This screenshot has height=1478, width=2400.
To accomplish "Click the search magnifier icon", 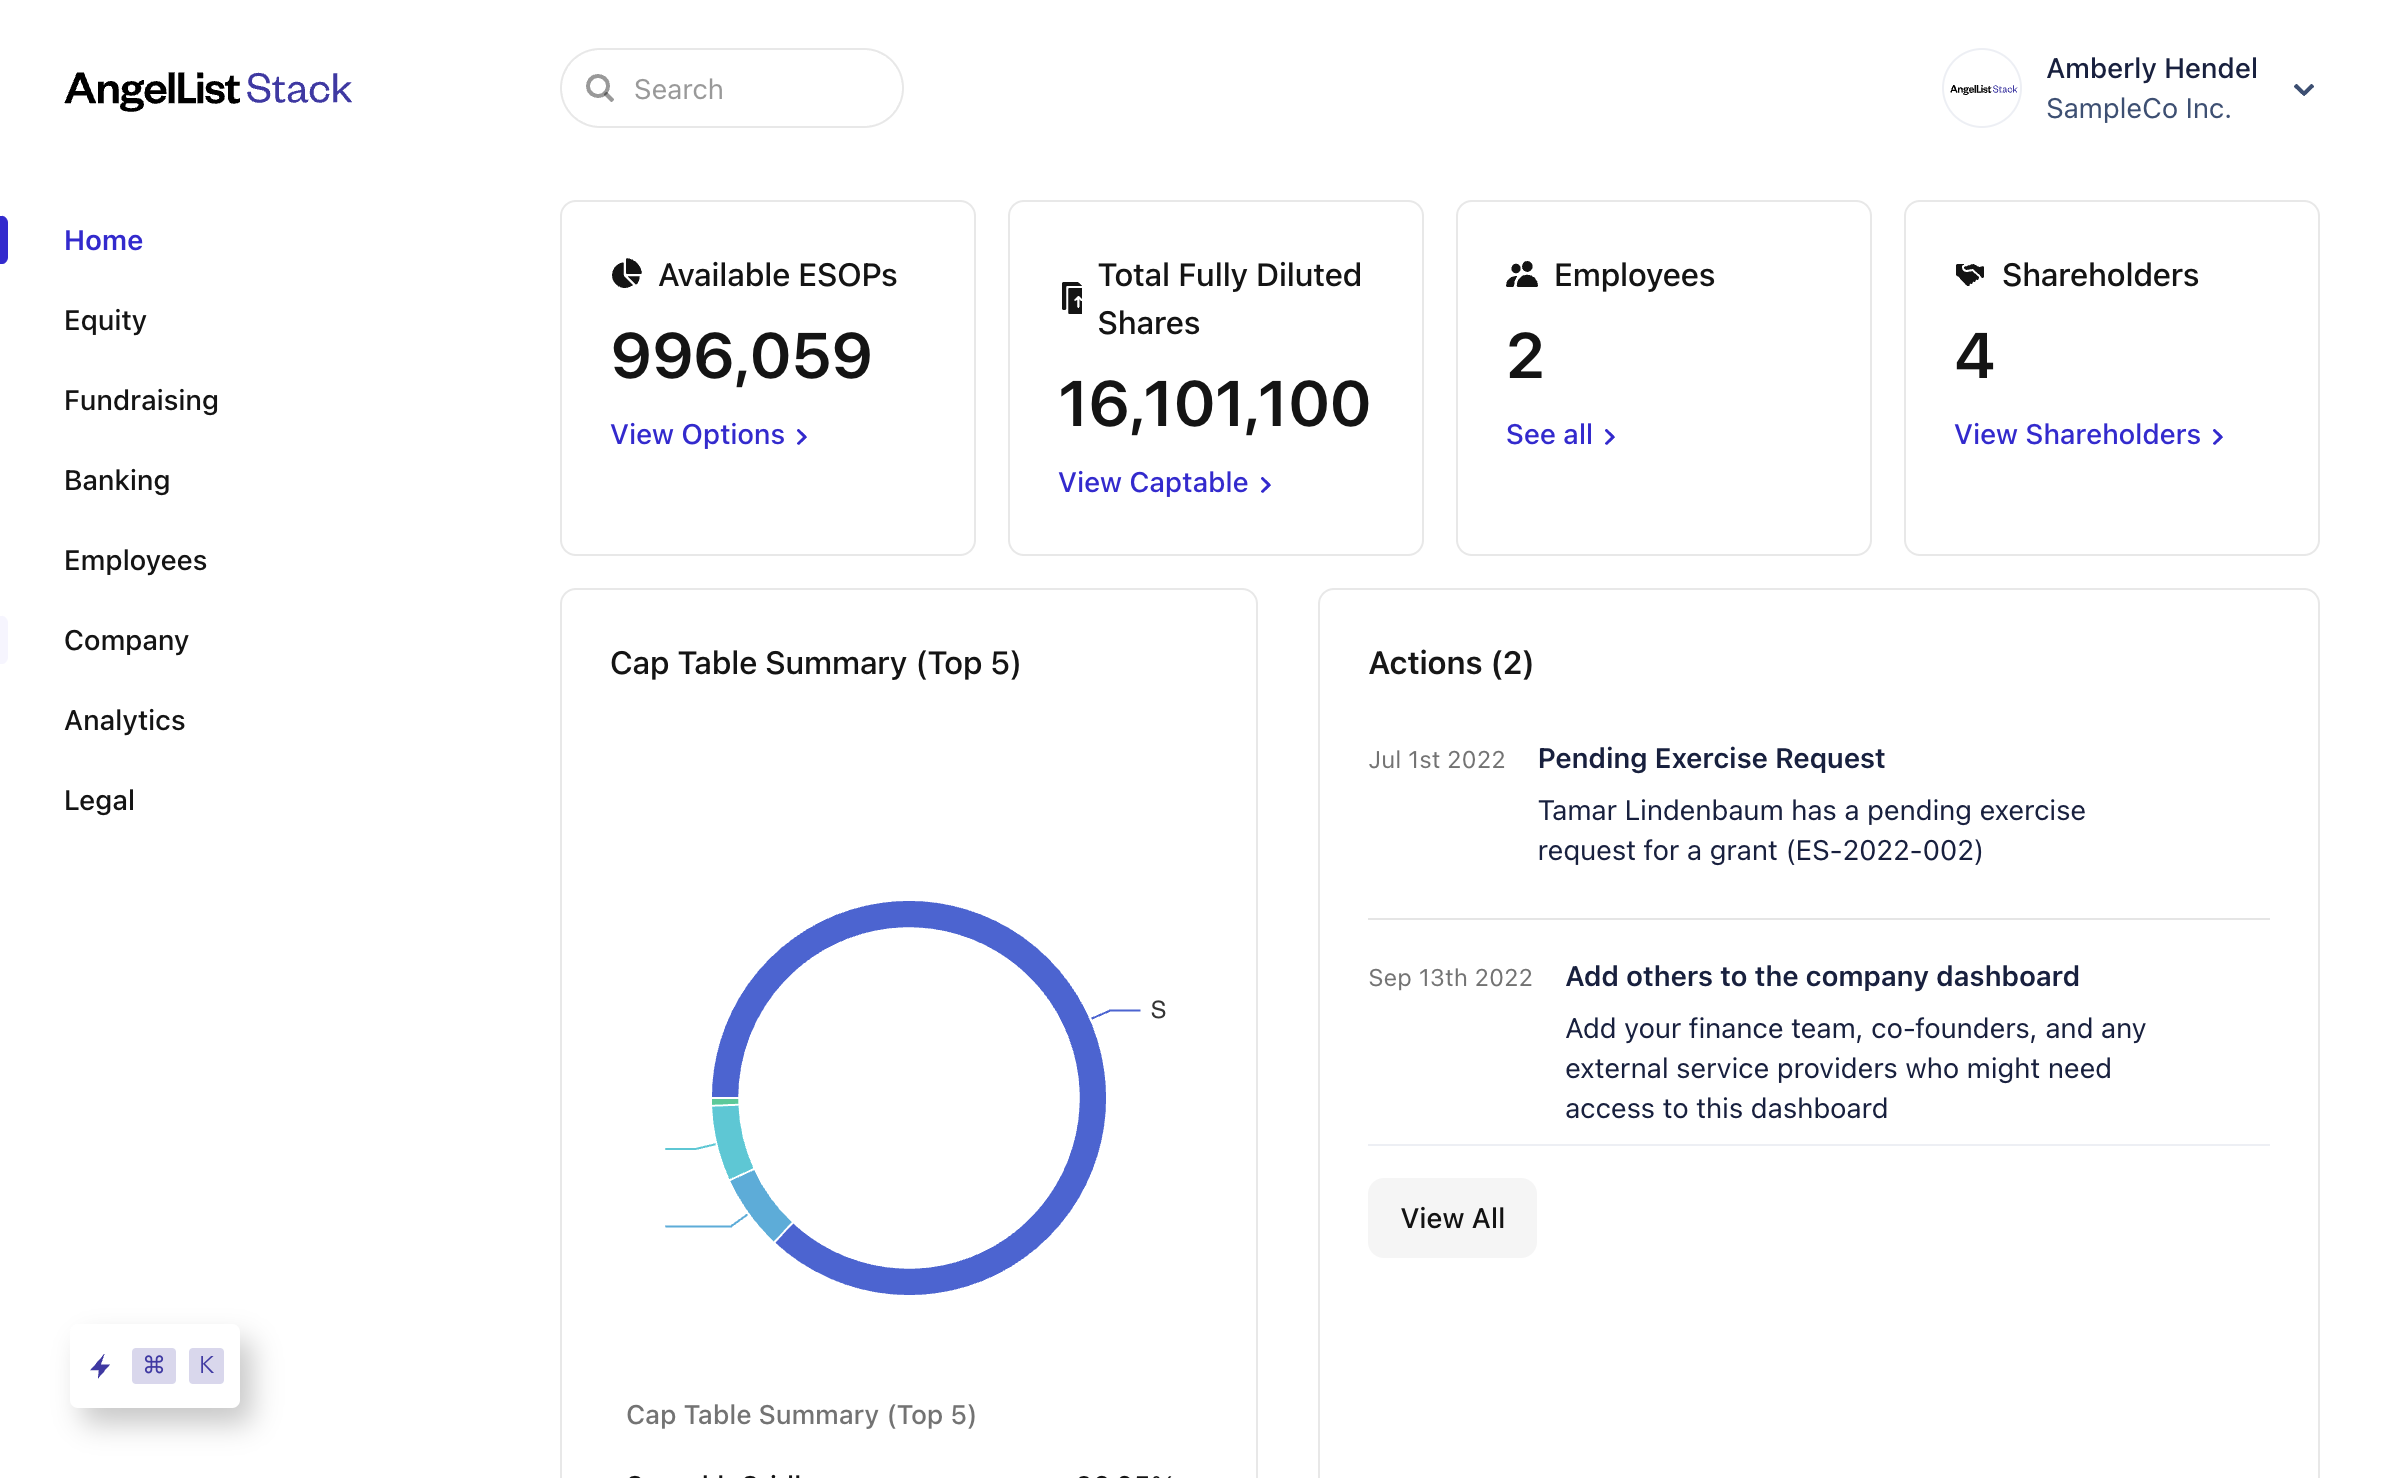I will 600,88.
